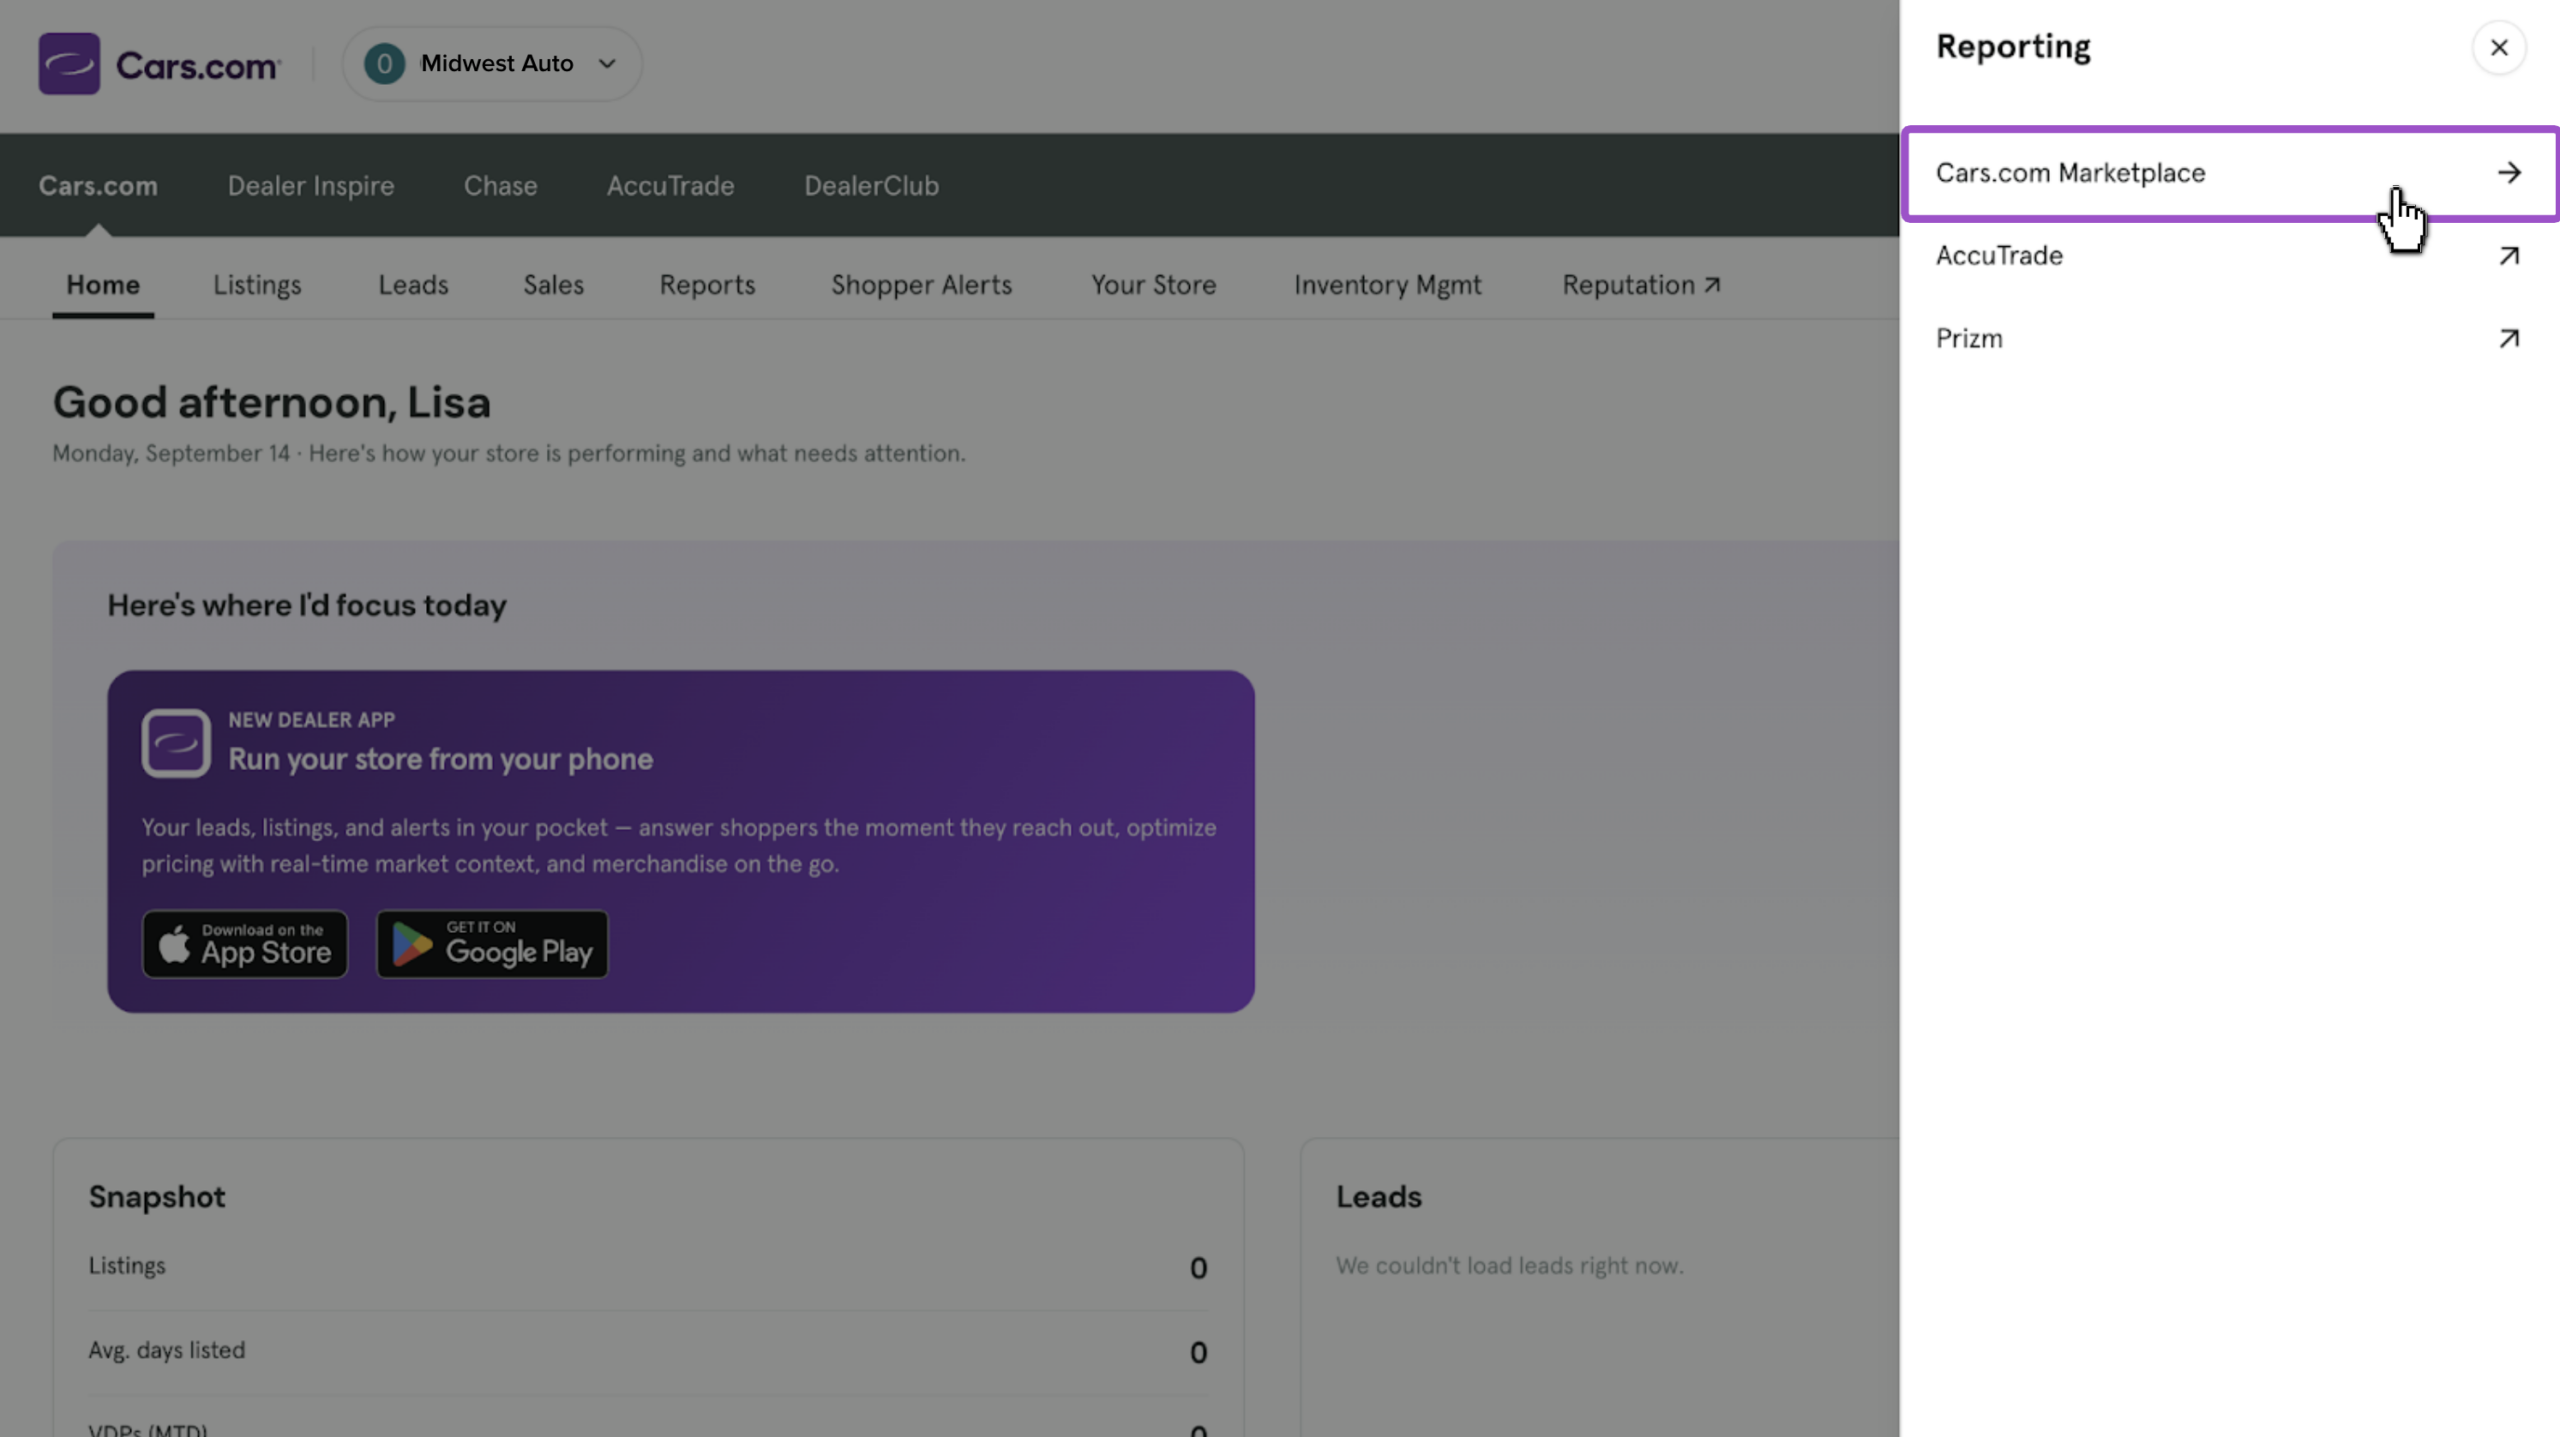Screen dimensions: 2560x1437
Task: Click the external link arrow beside Prizm
Action: (2508, 339)
